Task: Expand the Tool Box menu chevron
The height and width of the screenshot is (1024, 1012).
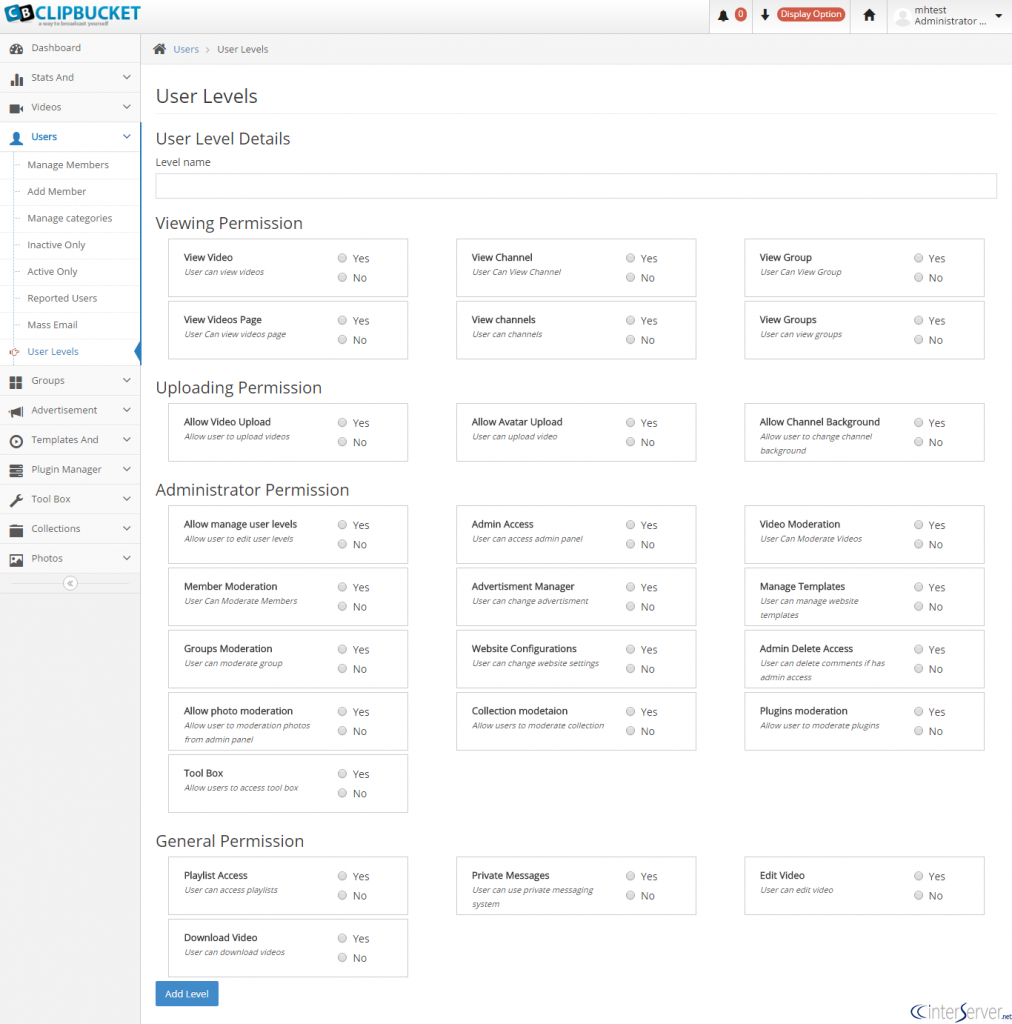Action: tap(127, 498)
